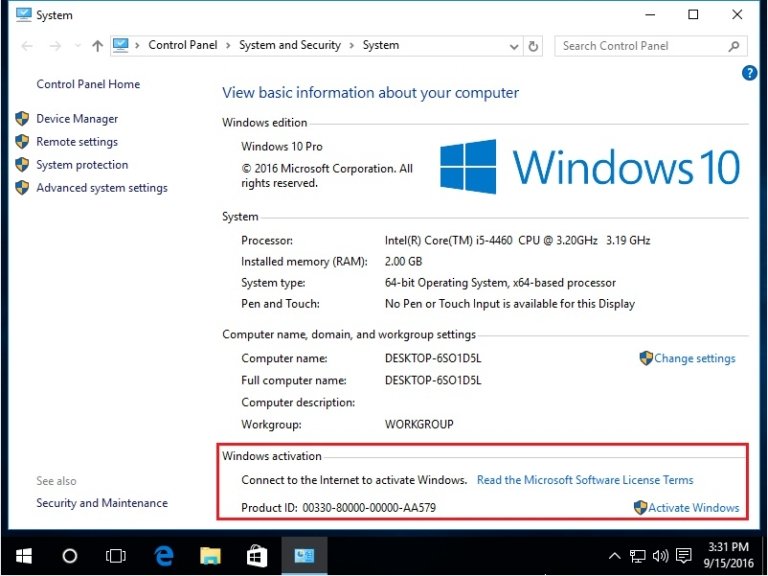Open Advanced system settings
Screen dimensions: 768x576
(x=101, y=188)
